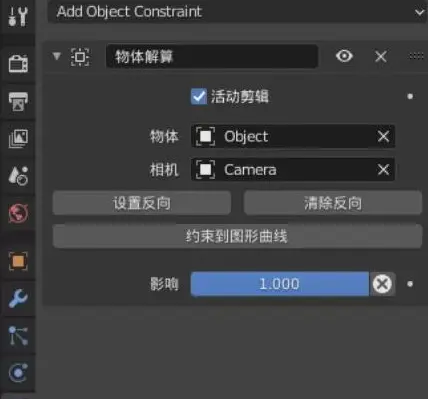Uncheck the 活动剪辑 checkbox
This screenshot has height=399, width=428.
(199, 97)
